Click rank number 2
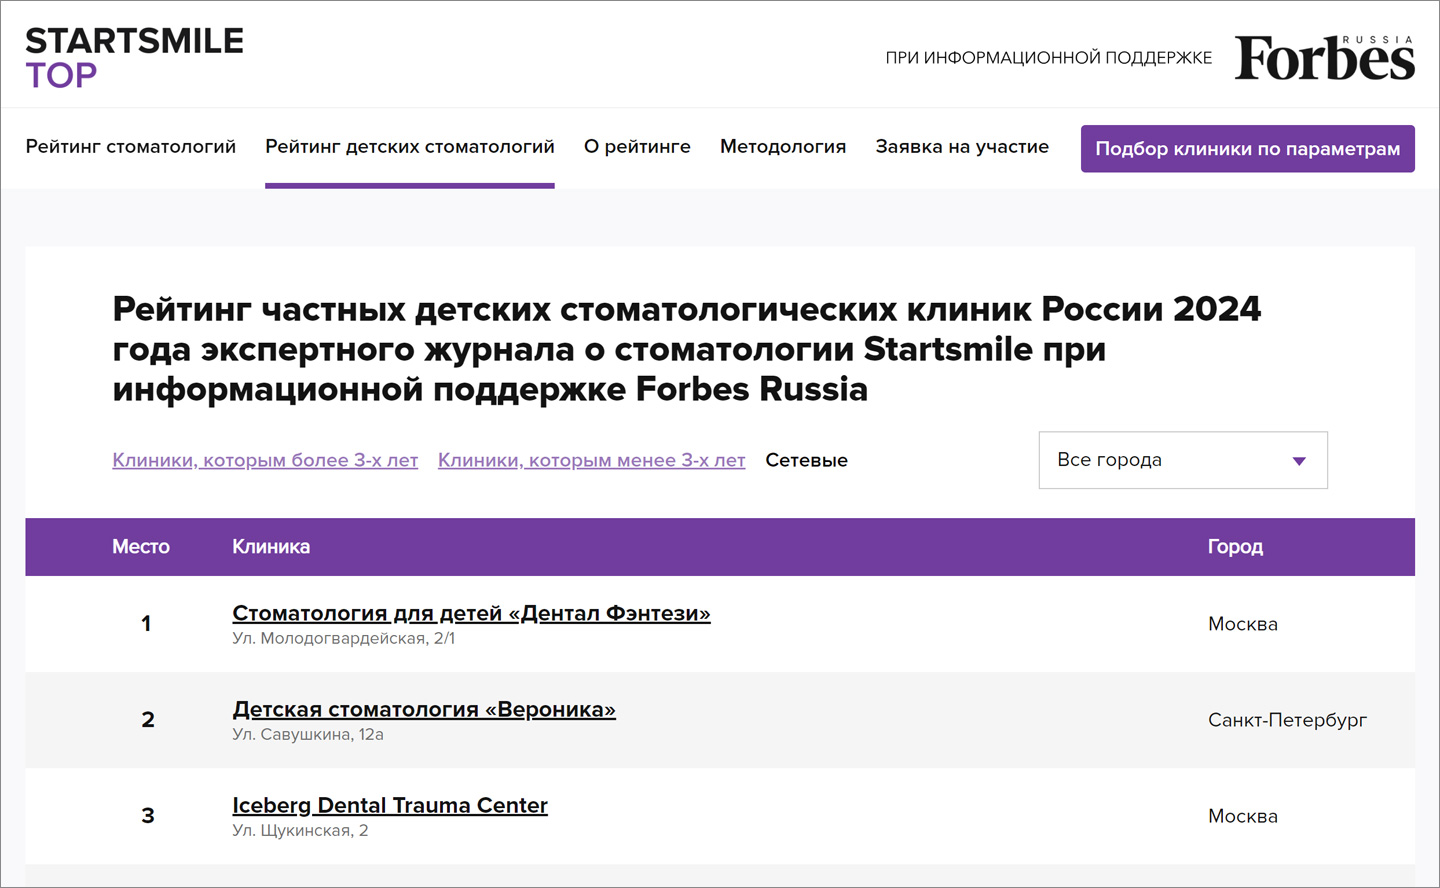 click(148, 720)
